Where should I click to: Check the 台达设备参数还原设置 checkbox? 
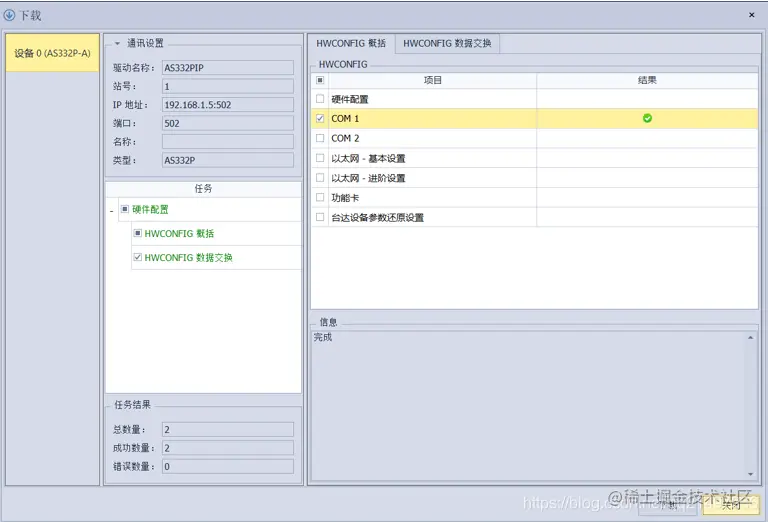[320, 217]
